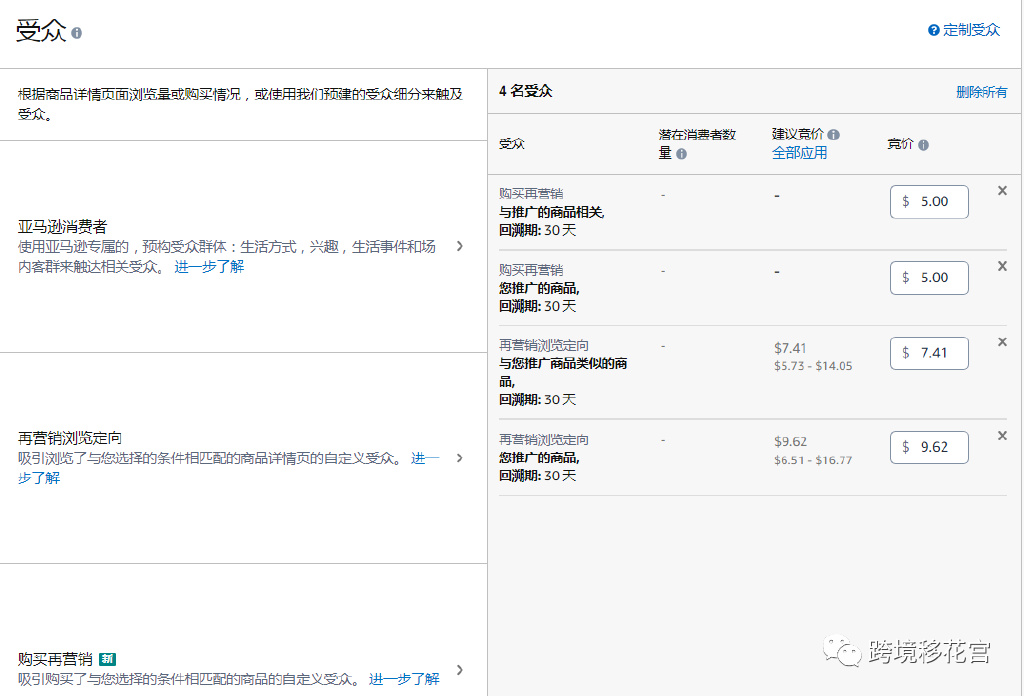
Task: Click 删除所有 to remove all audiences
Action: pyautogui.click(x=982, y=92)
